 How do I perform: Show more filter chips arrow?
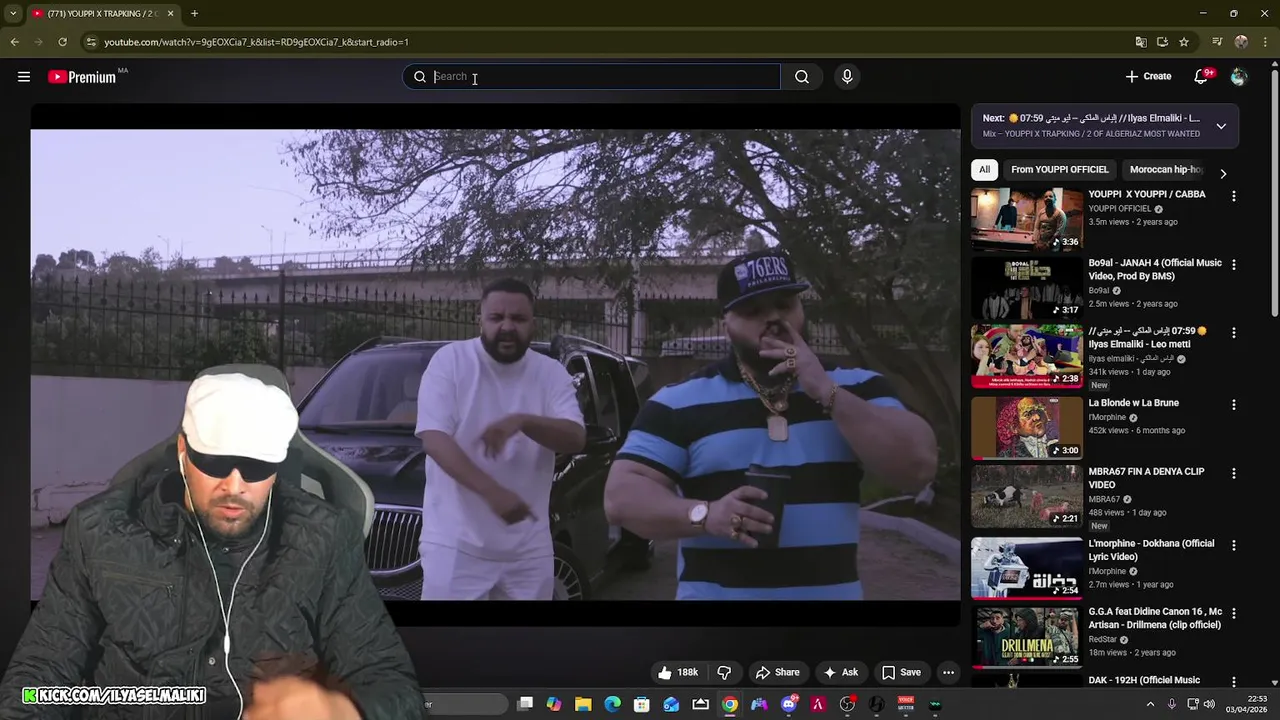click(1222, 173)
